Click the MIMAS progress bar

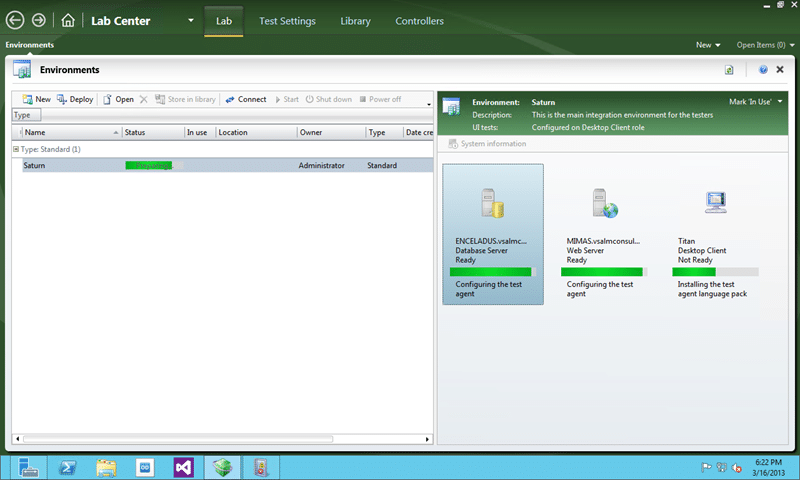coord(604,272)
